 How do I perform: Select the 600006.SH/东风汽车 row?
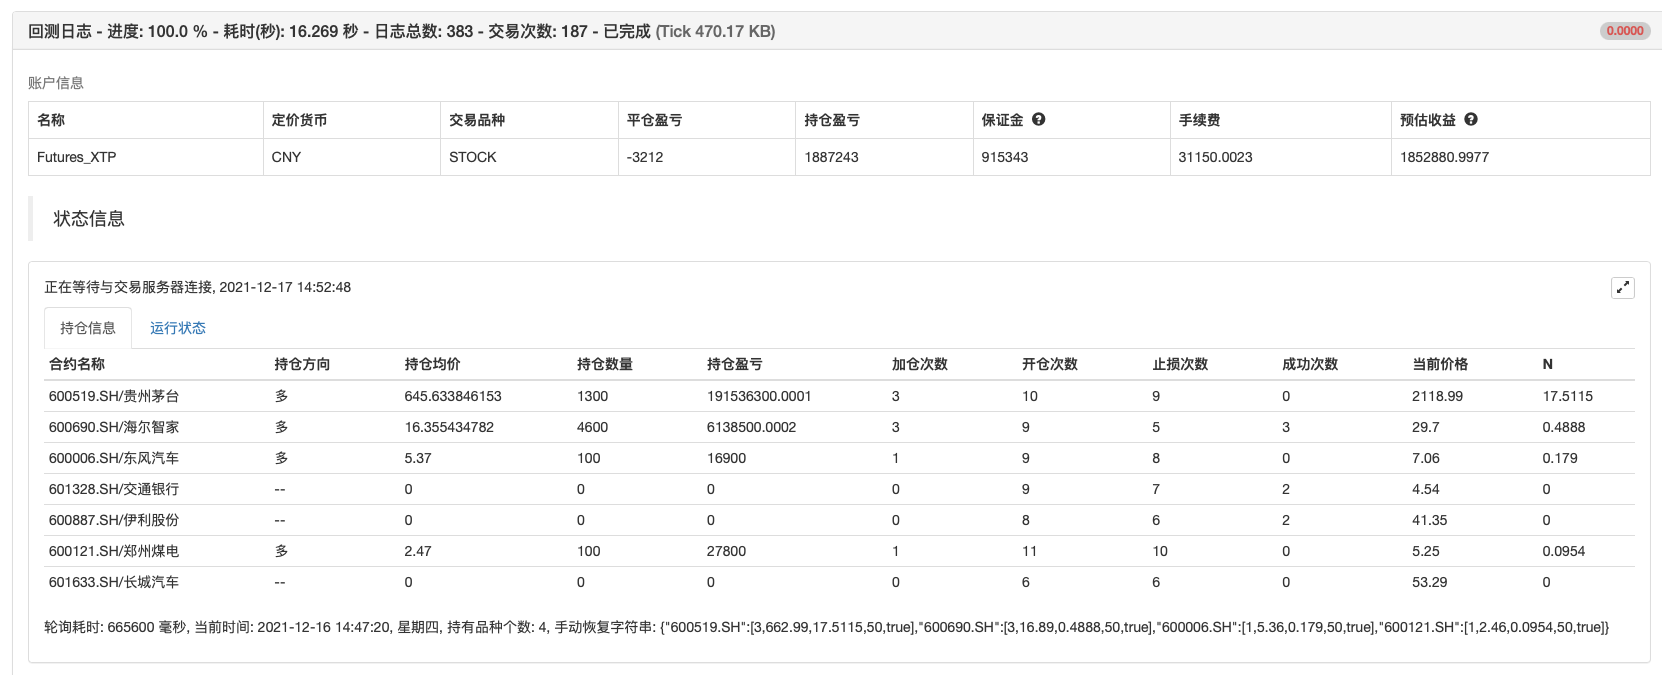[114, 458]
